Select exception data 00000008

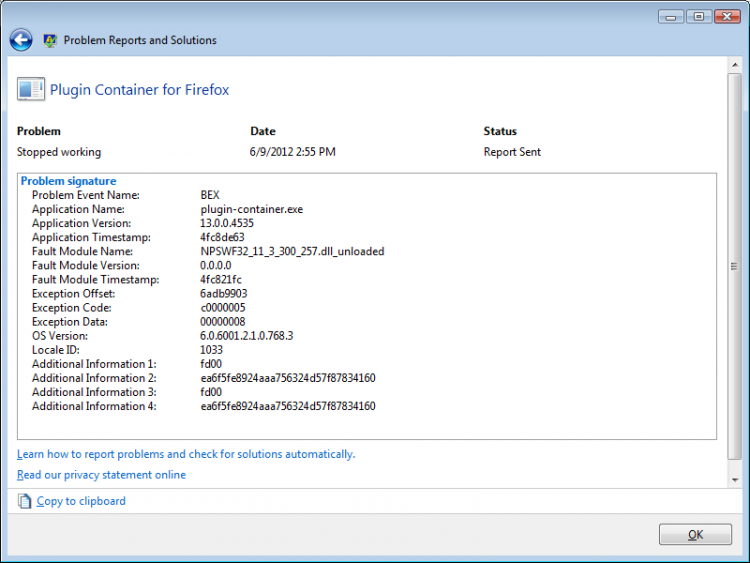tap(223, 321)
